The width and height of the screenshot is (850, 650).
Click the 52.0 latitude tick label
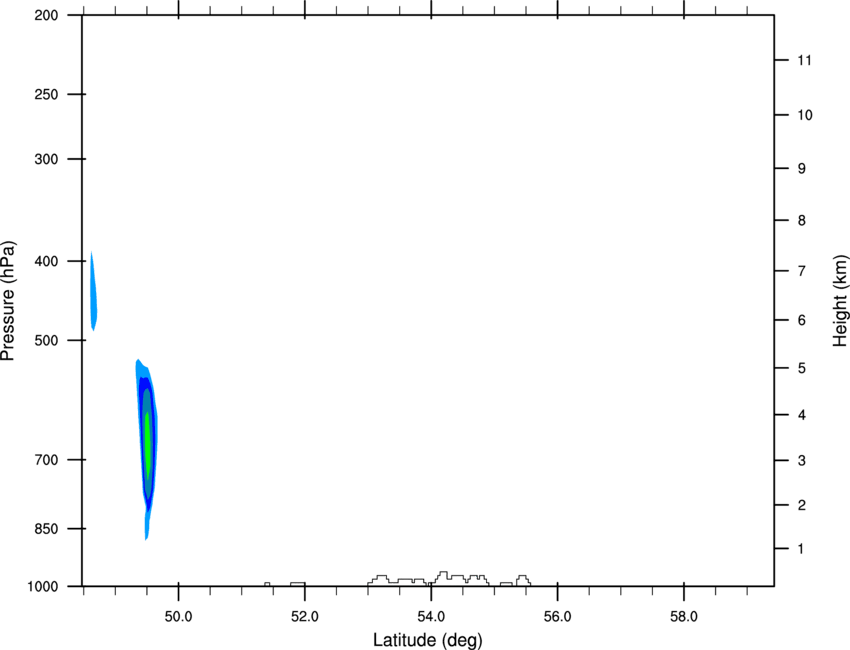[x=305, y=617]
